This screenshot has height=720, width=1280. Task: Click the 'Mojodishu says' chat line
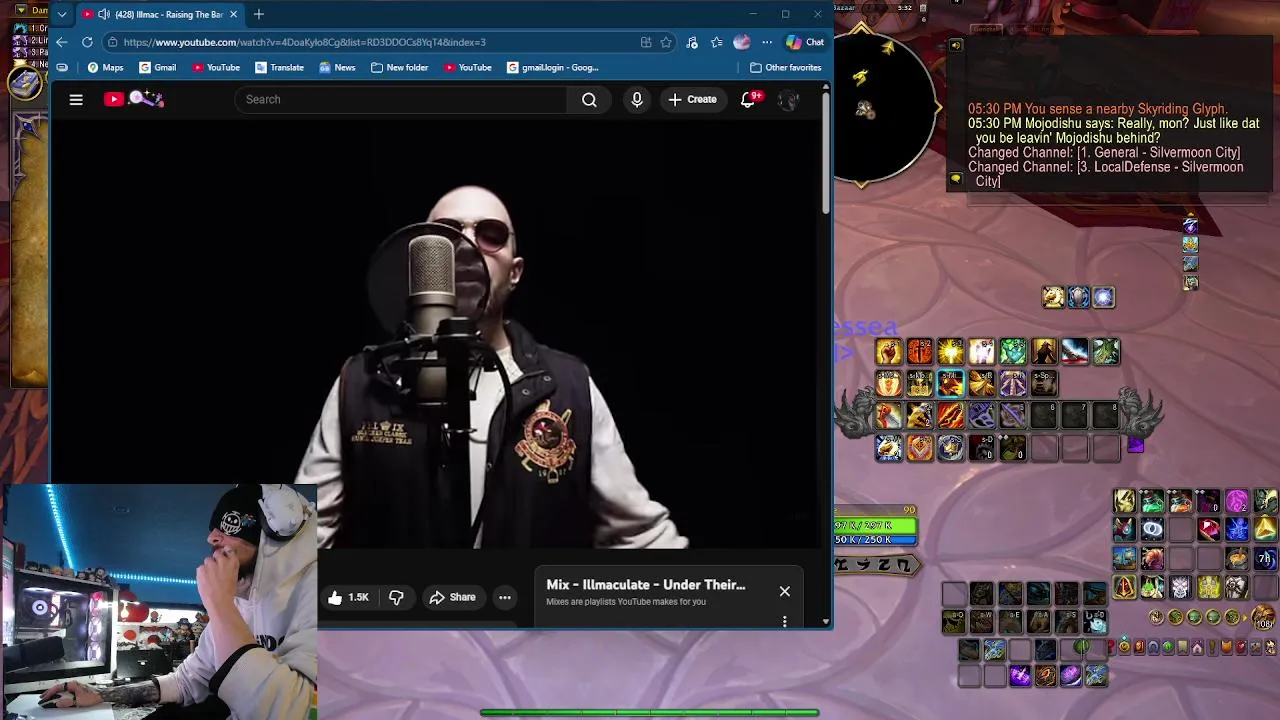point(1113,130)
